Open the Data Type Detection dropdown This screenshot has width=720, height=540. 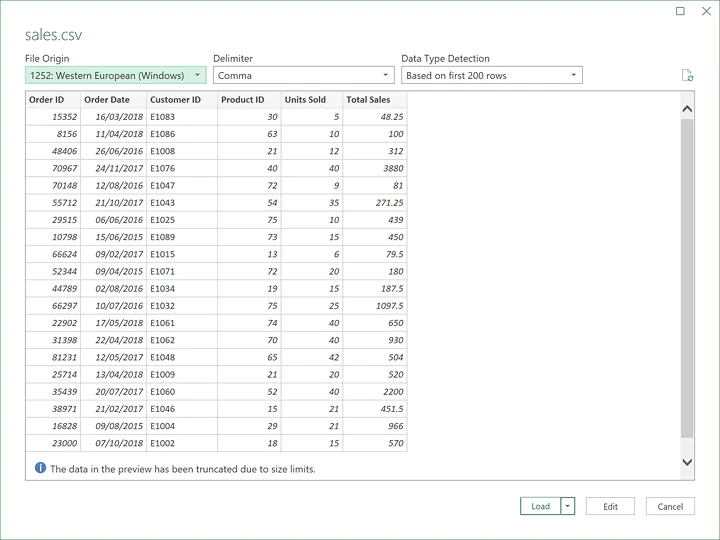coord(492,75)
